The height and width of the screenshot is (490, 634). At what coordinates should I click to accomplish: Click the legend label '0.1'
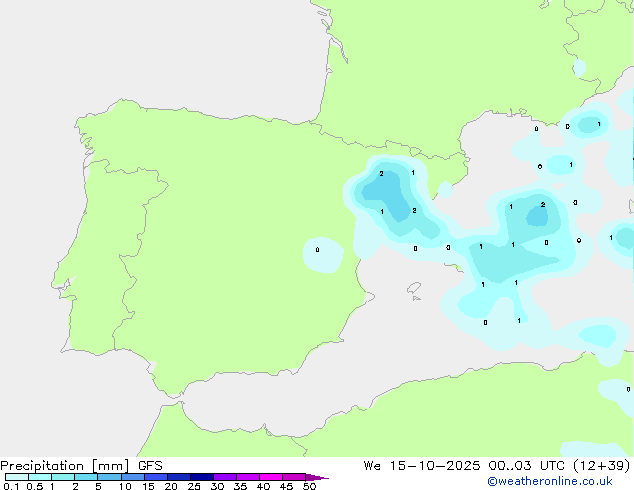(x=11, y=486)
